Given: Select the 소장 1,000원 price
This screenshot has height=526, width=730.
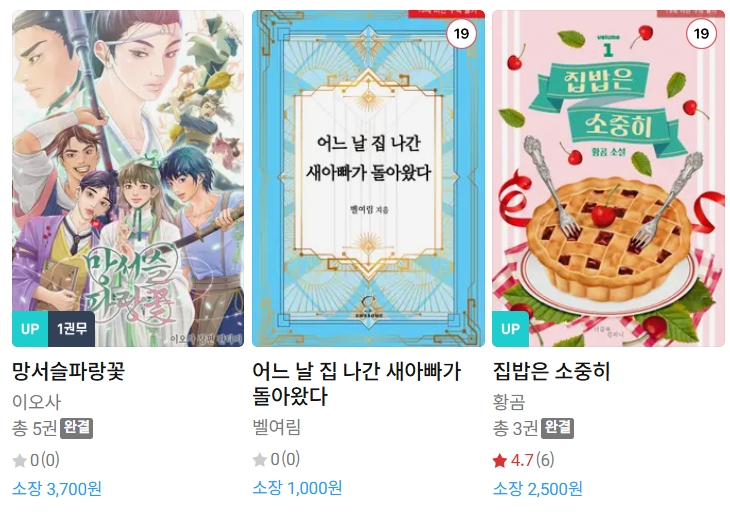Looking at the screenshot, I should 297,488.
